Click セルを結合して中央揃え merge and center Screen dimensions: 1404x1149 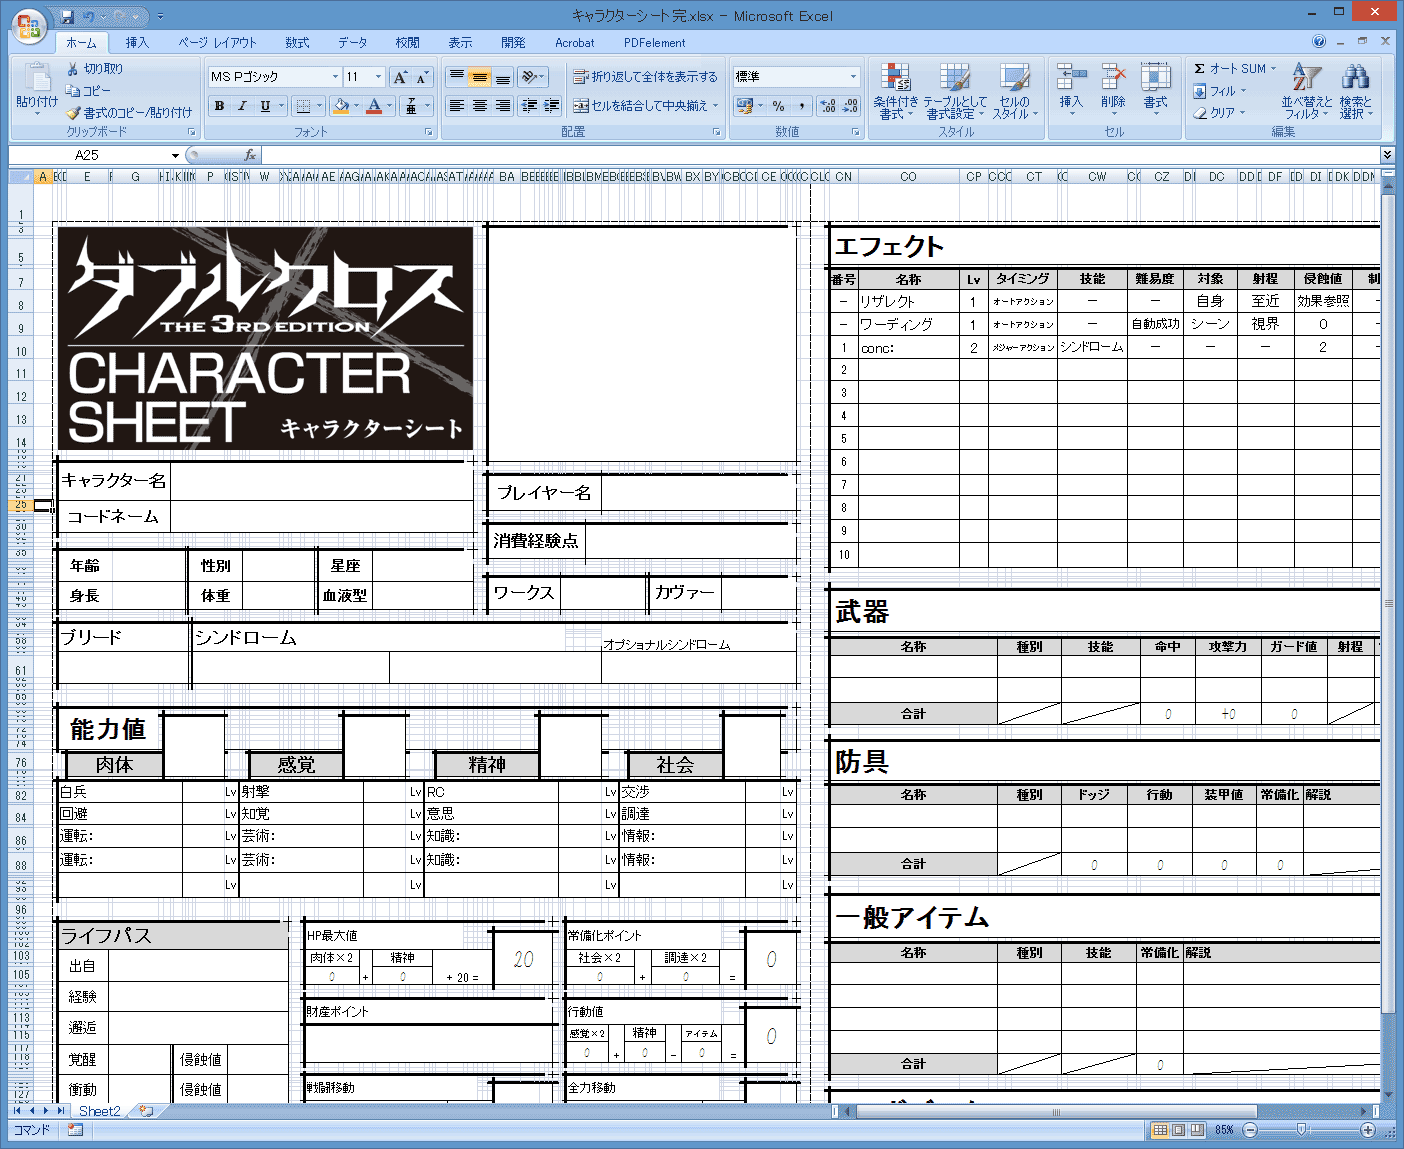coord(646,106)
